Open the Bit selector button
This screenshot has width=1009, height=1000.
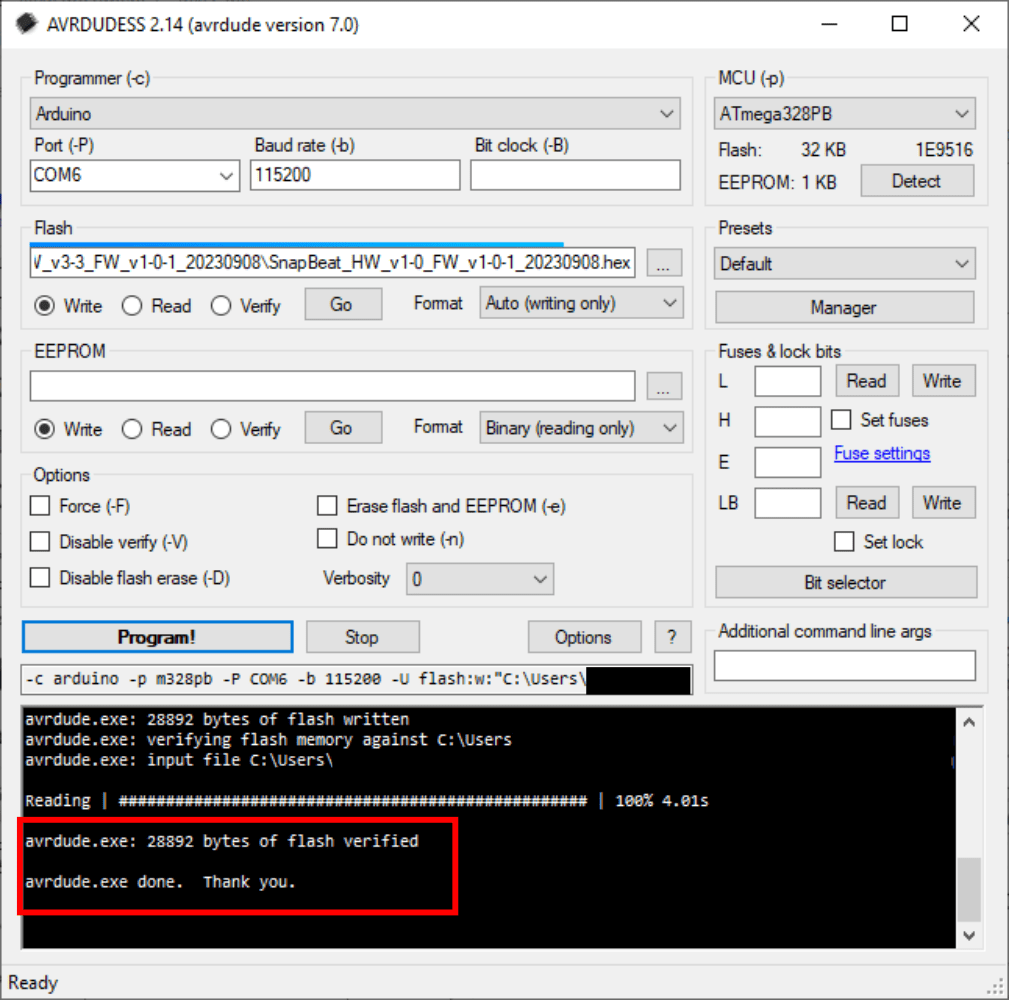[846, 582]
